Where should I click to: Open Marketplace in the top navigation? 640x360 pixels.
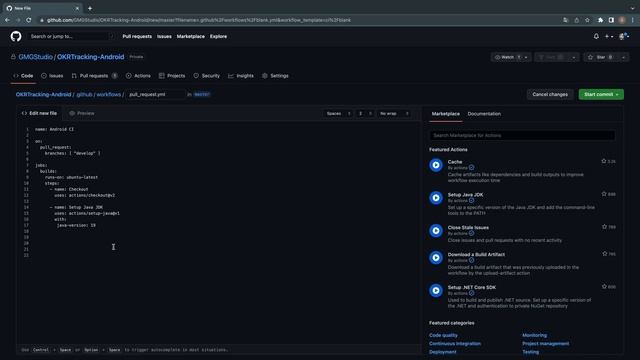click(191, 36)
